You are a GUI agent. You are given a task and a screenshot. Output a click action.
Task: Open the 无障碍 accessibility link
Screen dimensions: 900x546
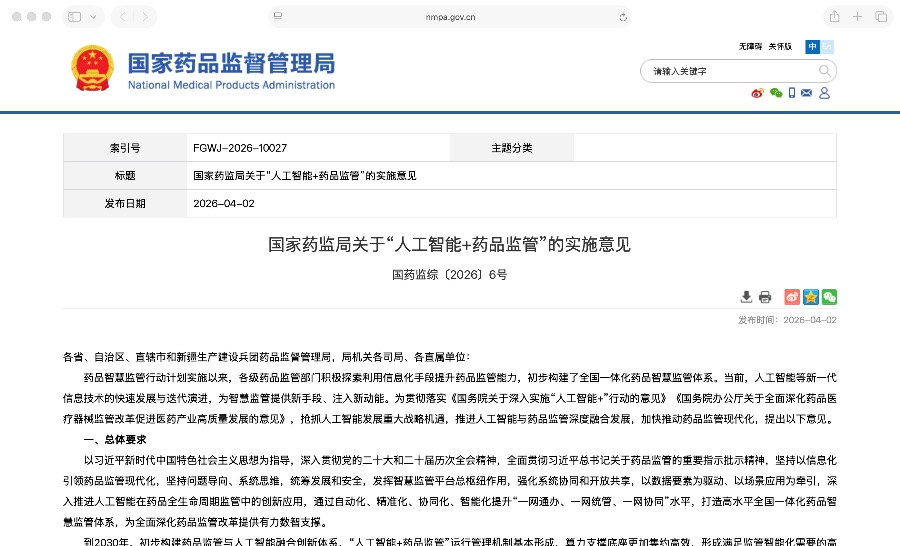pyautogui.click(x=750, y=47)
